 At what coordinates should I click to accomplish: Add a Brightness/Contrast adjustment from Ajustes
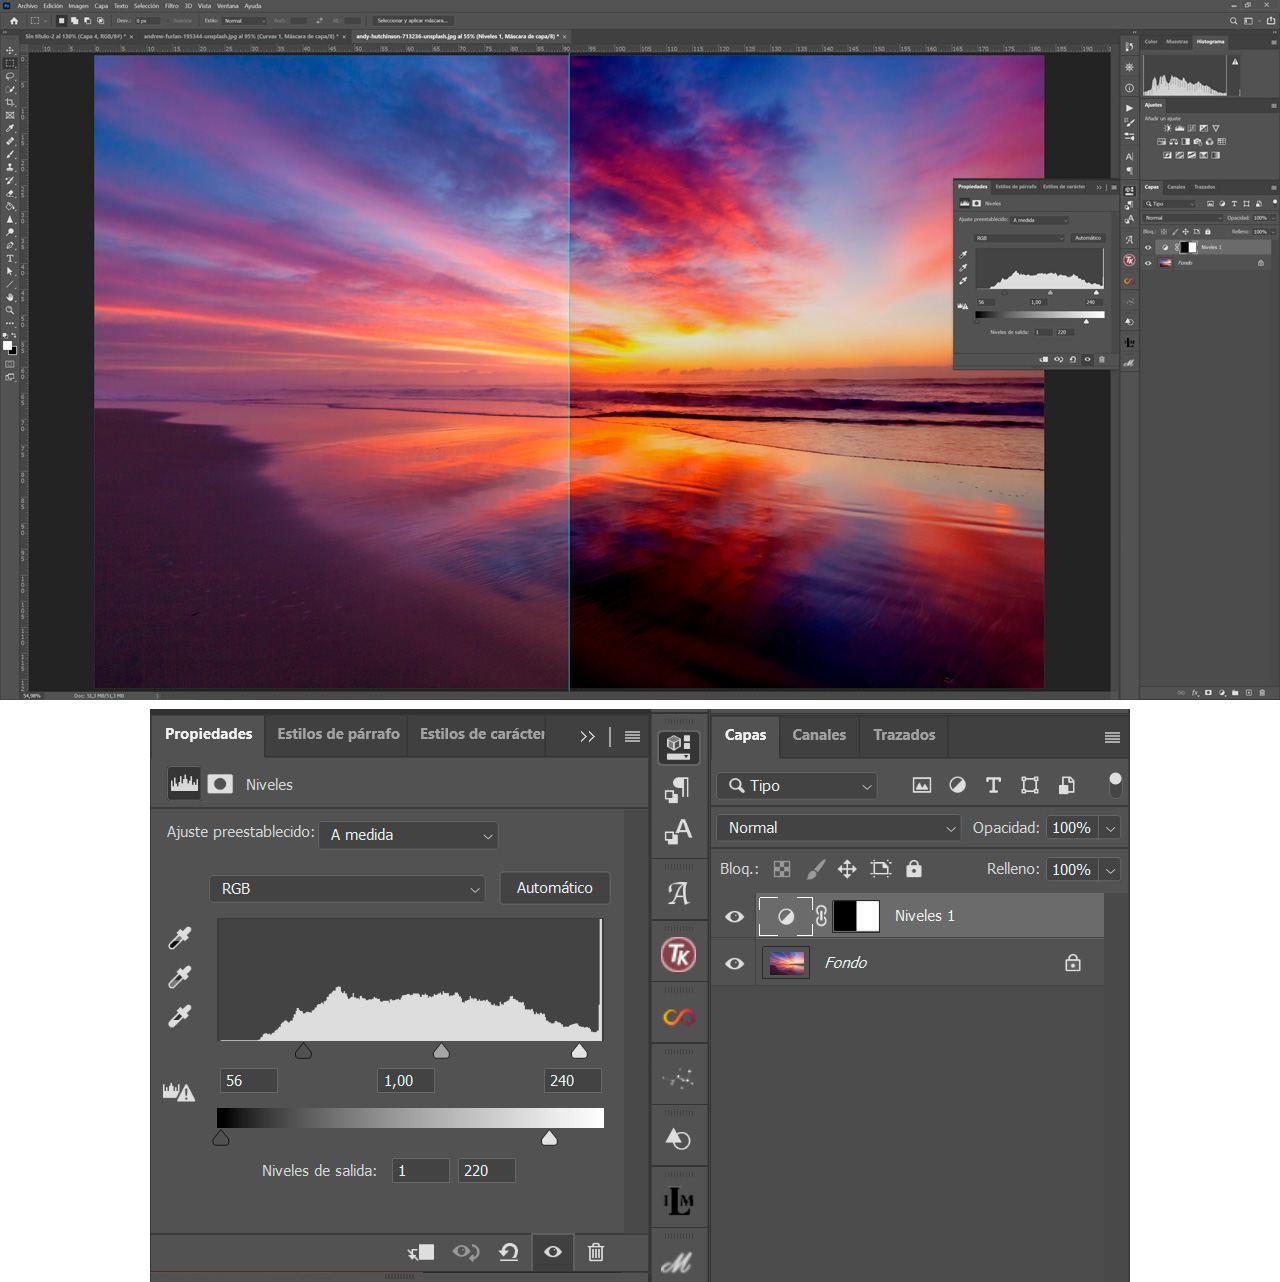(x=1167, y=128)
